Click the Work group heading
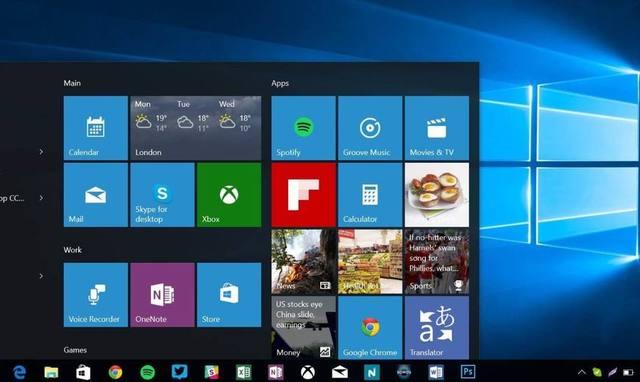Viewport: 640px width, 382px height. pyautogui.click(x=73, y=250)
